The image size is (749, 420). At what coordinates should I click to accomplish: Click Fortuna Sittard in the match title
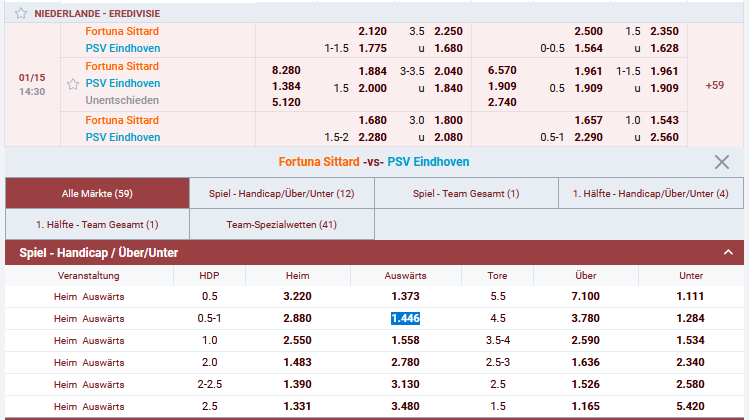[319, 162]
